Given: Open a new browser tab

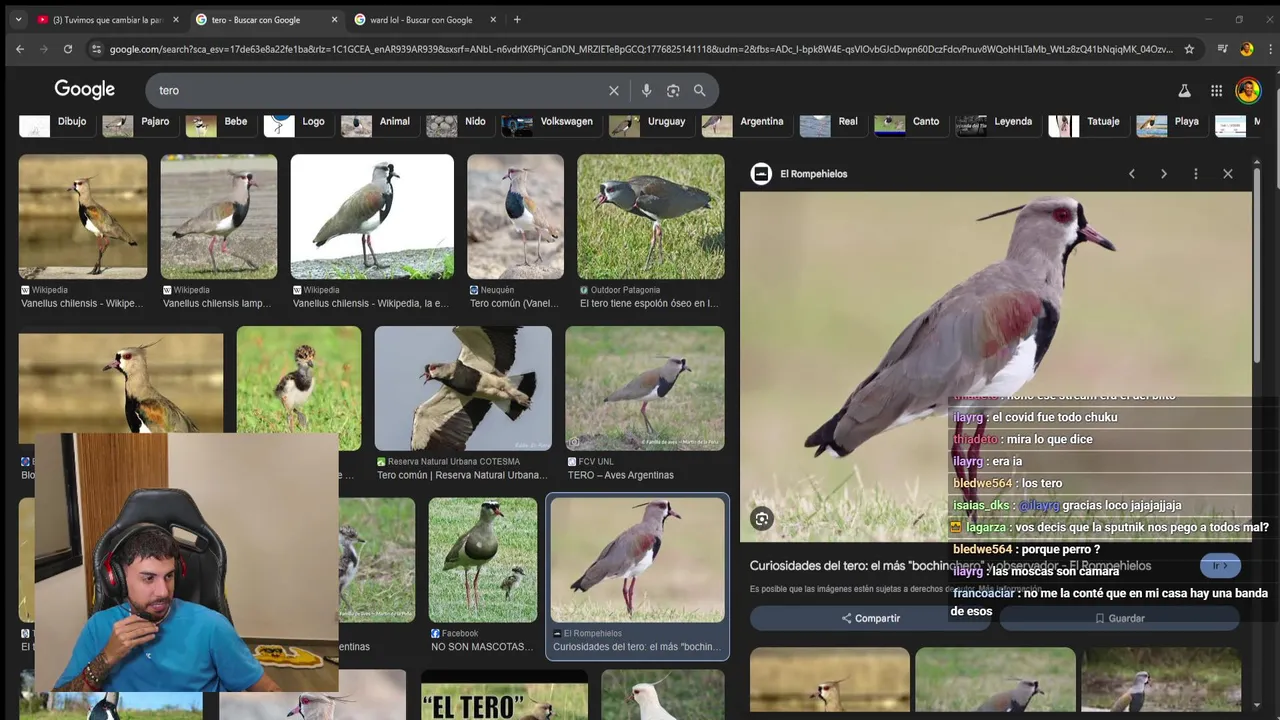Looking at the screenshot, I should (x=517, y=19).
